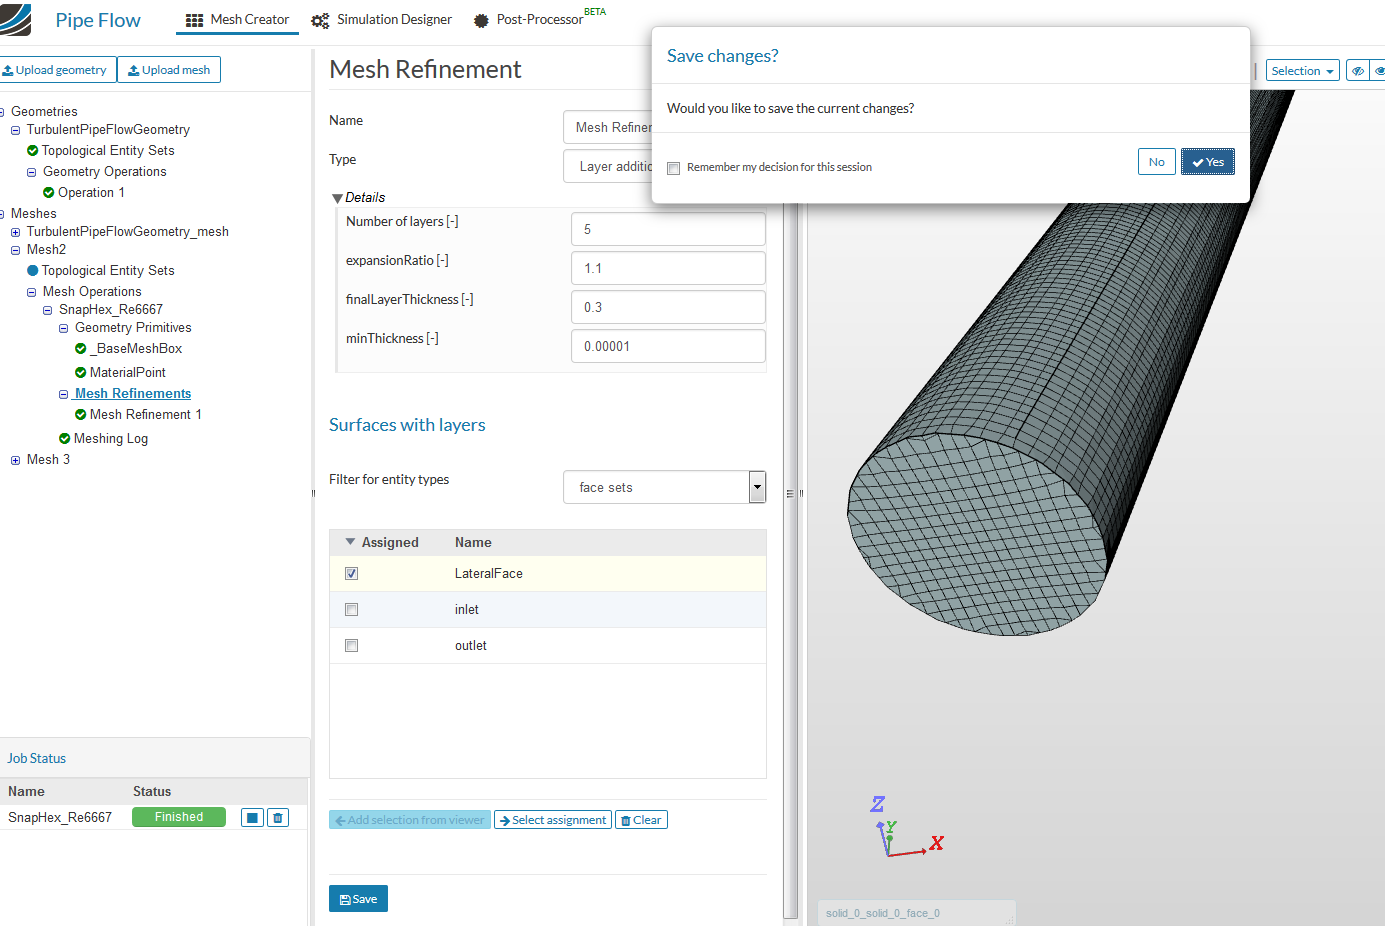Show all parts with the eye icon
Screen dimensions: 1385x926
(1379, 70)
